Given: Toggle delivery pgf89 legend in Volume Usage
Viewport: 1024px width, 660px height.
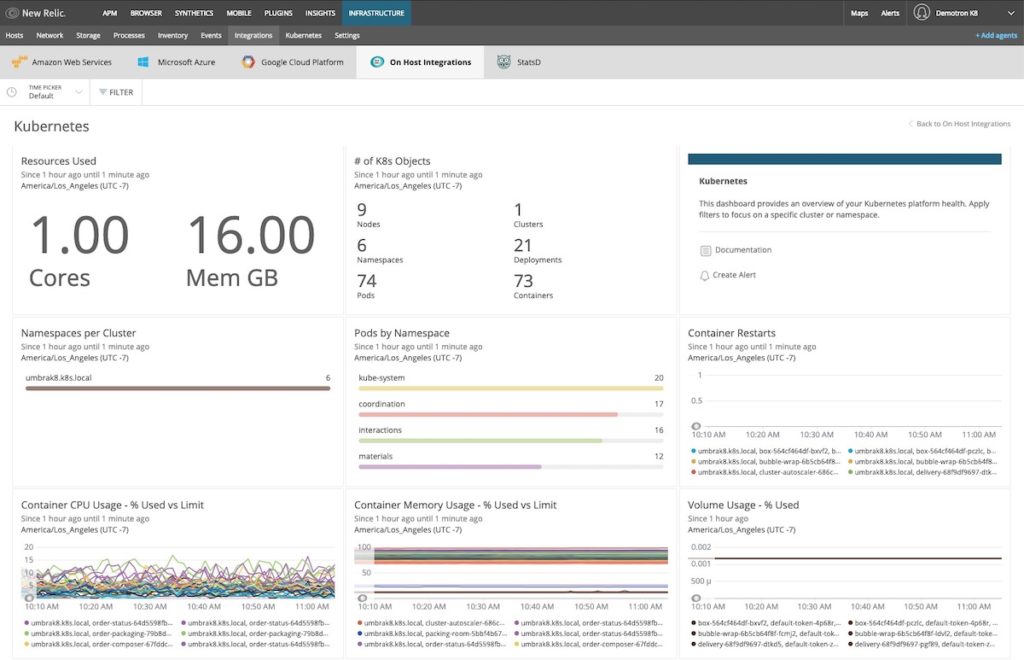Looking at the screenshot, I should (923, 644).
